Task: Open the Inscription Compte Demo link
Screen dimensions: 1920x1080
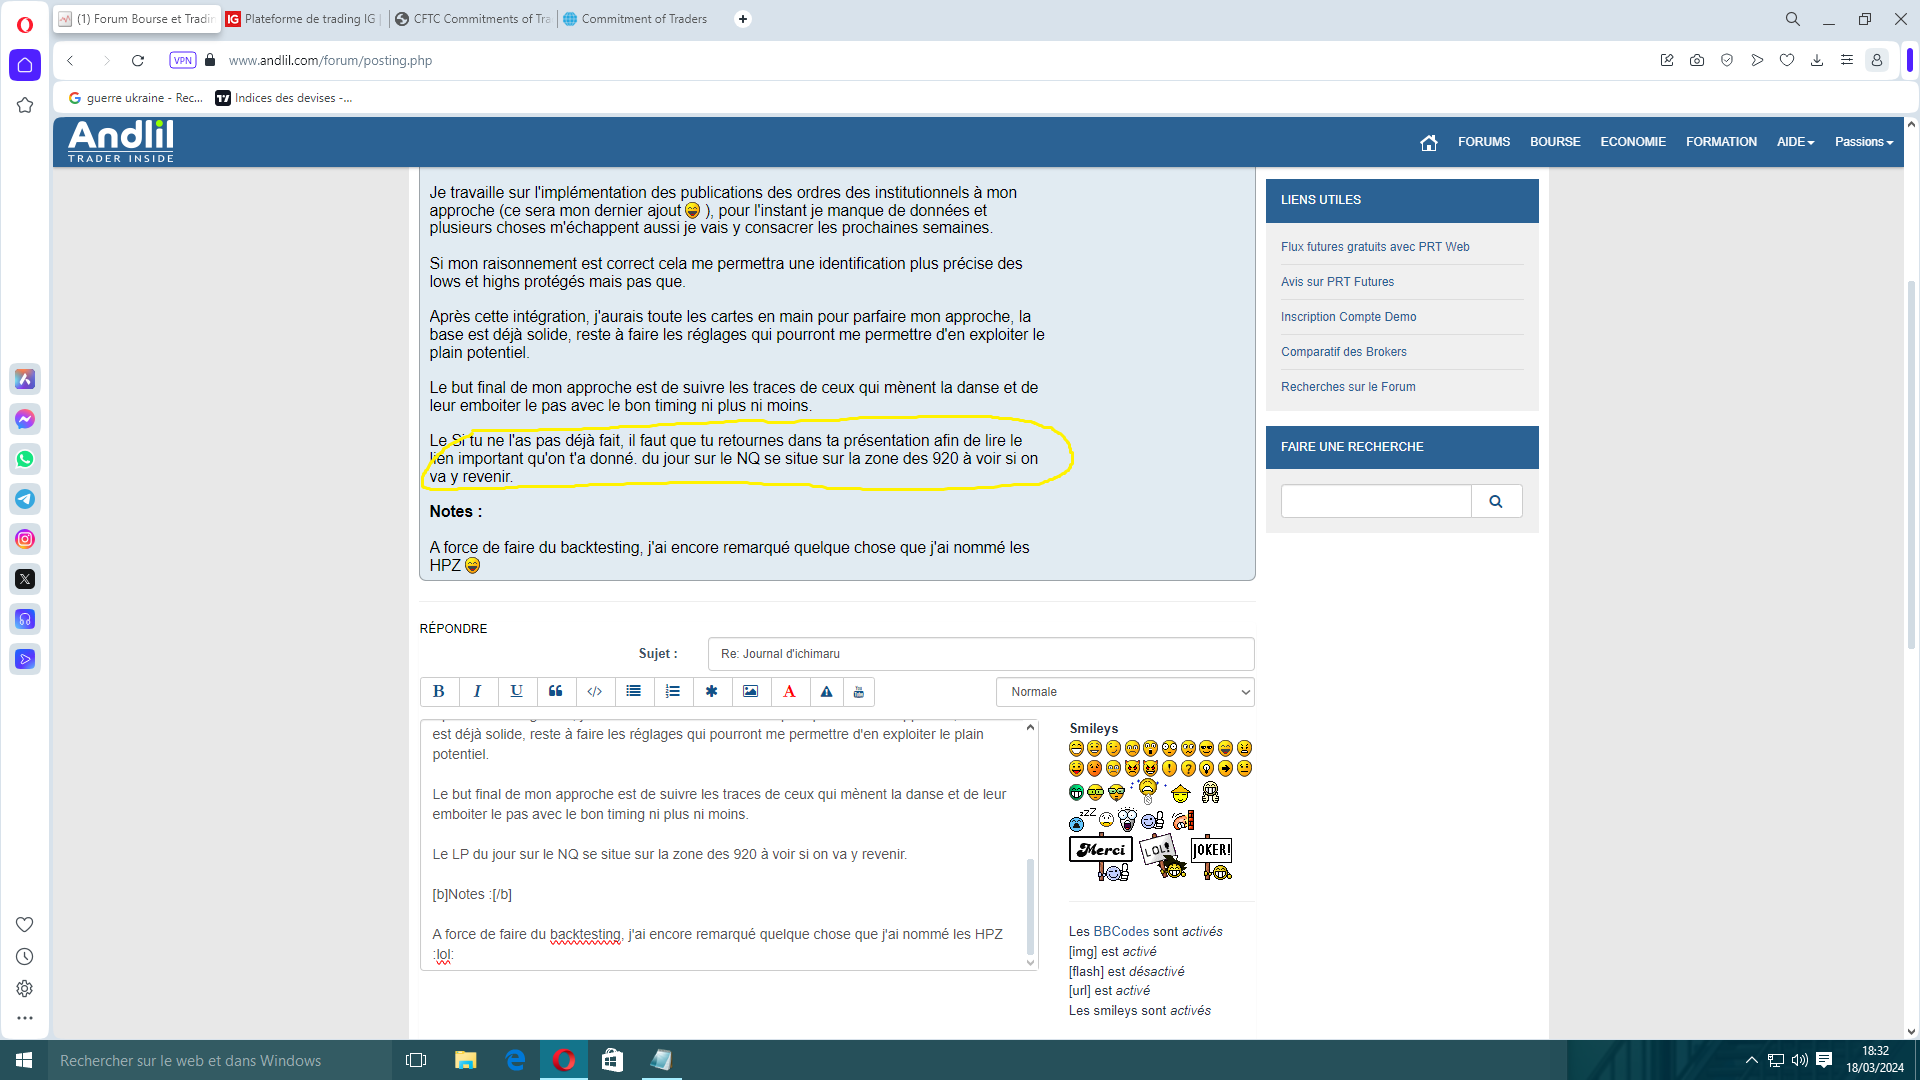Action: tap(1348, 317)
